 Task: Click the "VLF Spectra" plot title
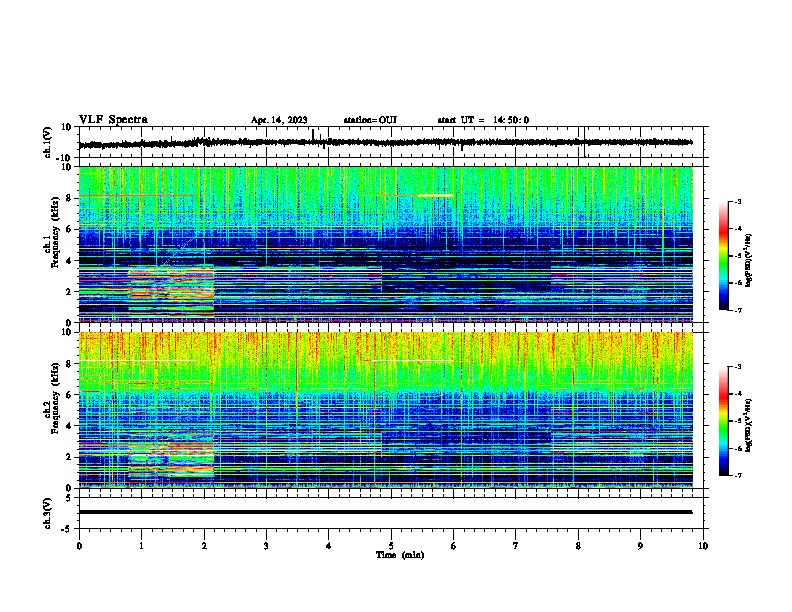pos(114,120)
